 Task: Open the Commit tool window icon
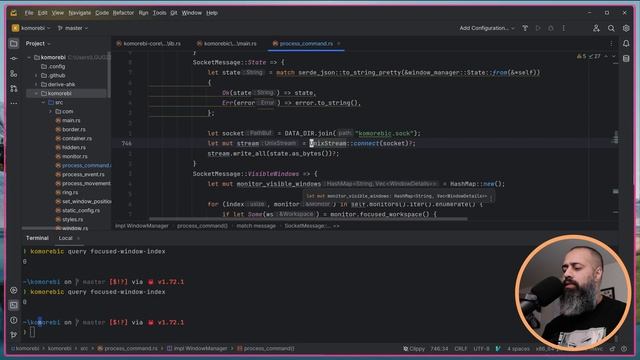[14, 58]
